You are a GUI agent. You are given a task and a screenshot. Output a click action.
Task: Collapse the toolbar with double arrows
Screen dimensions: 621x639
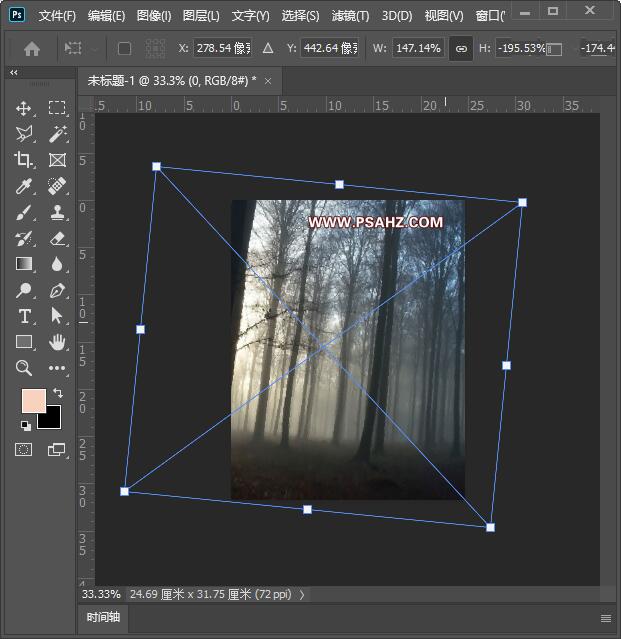tap(14, 73)
